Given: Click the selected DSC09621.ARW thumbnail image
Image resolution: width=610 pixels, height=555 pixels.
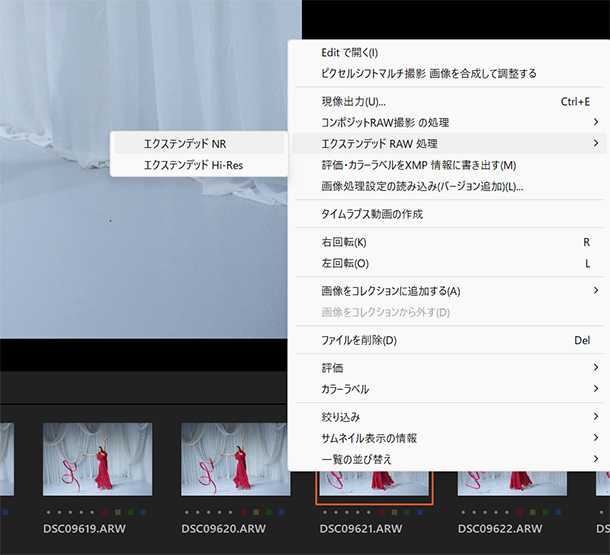Looking at the screenshot, I should 374,483.
